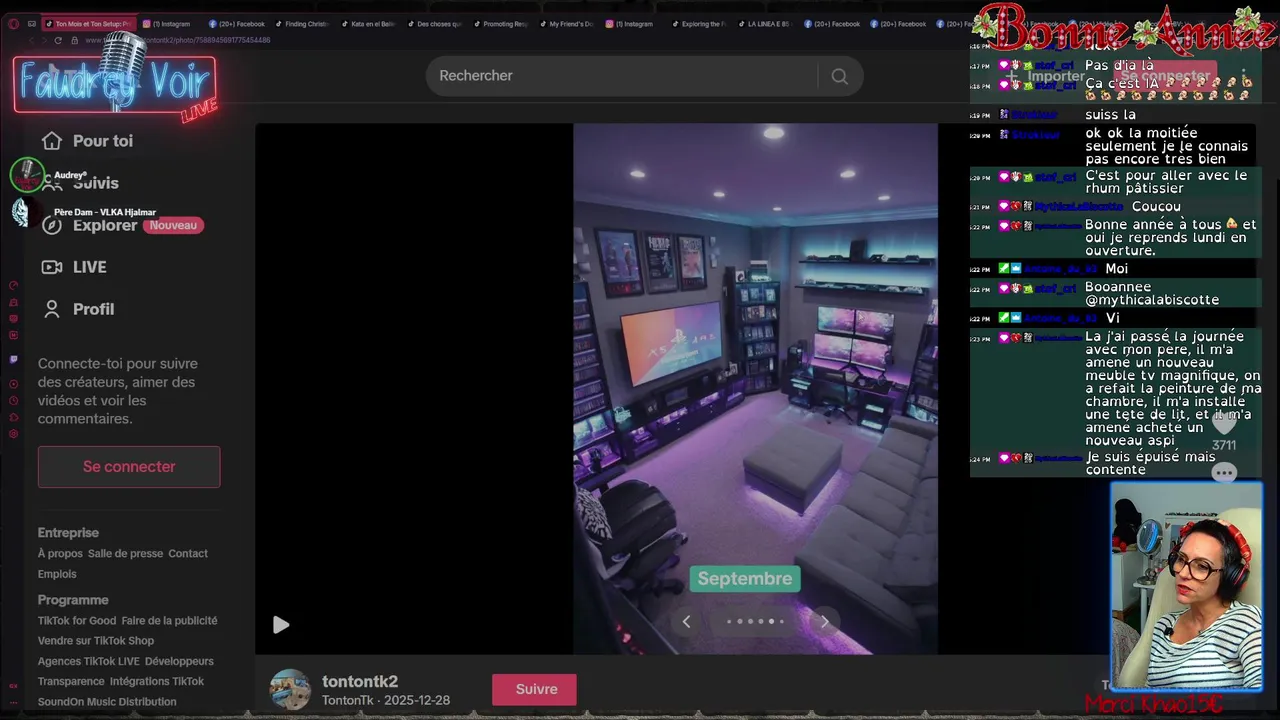
Task: Open the comments bubble icon
Action: click(x=1224, y=473)
